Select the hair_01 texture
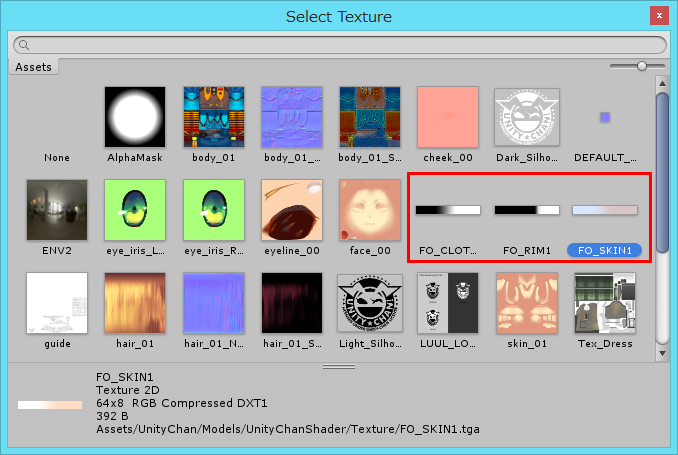The width and height of the screenshot is (678, 455). (135, 303)
